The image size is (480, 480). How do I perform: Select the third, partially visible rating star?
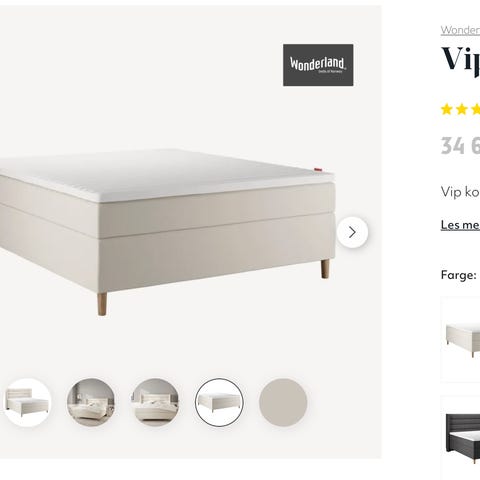pos(476,109)
